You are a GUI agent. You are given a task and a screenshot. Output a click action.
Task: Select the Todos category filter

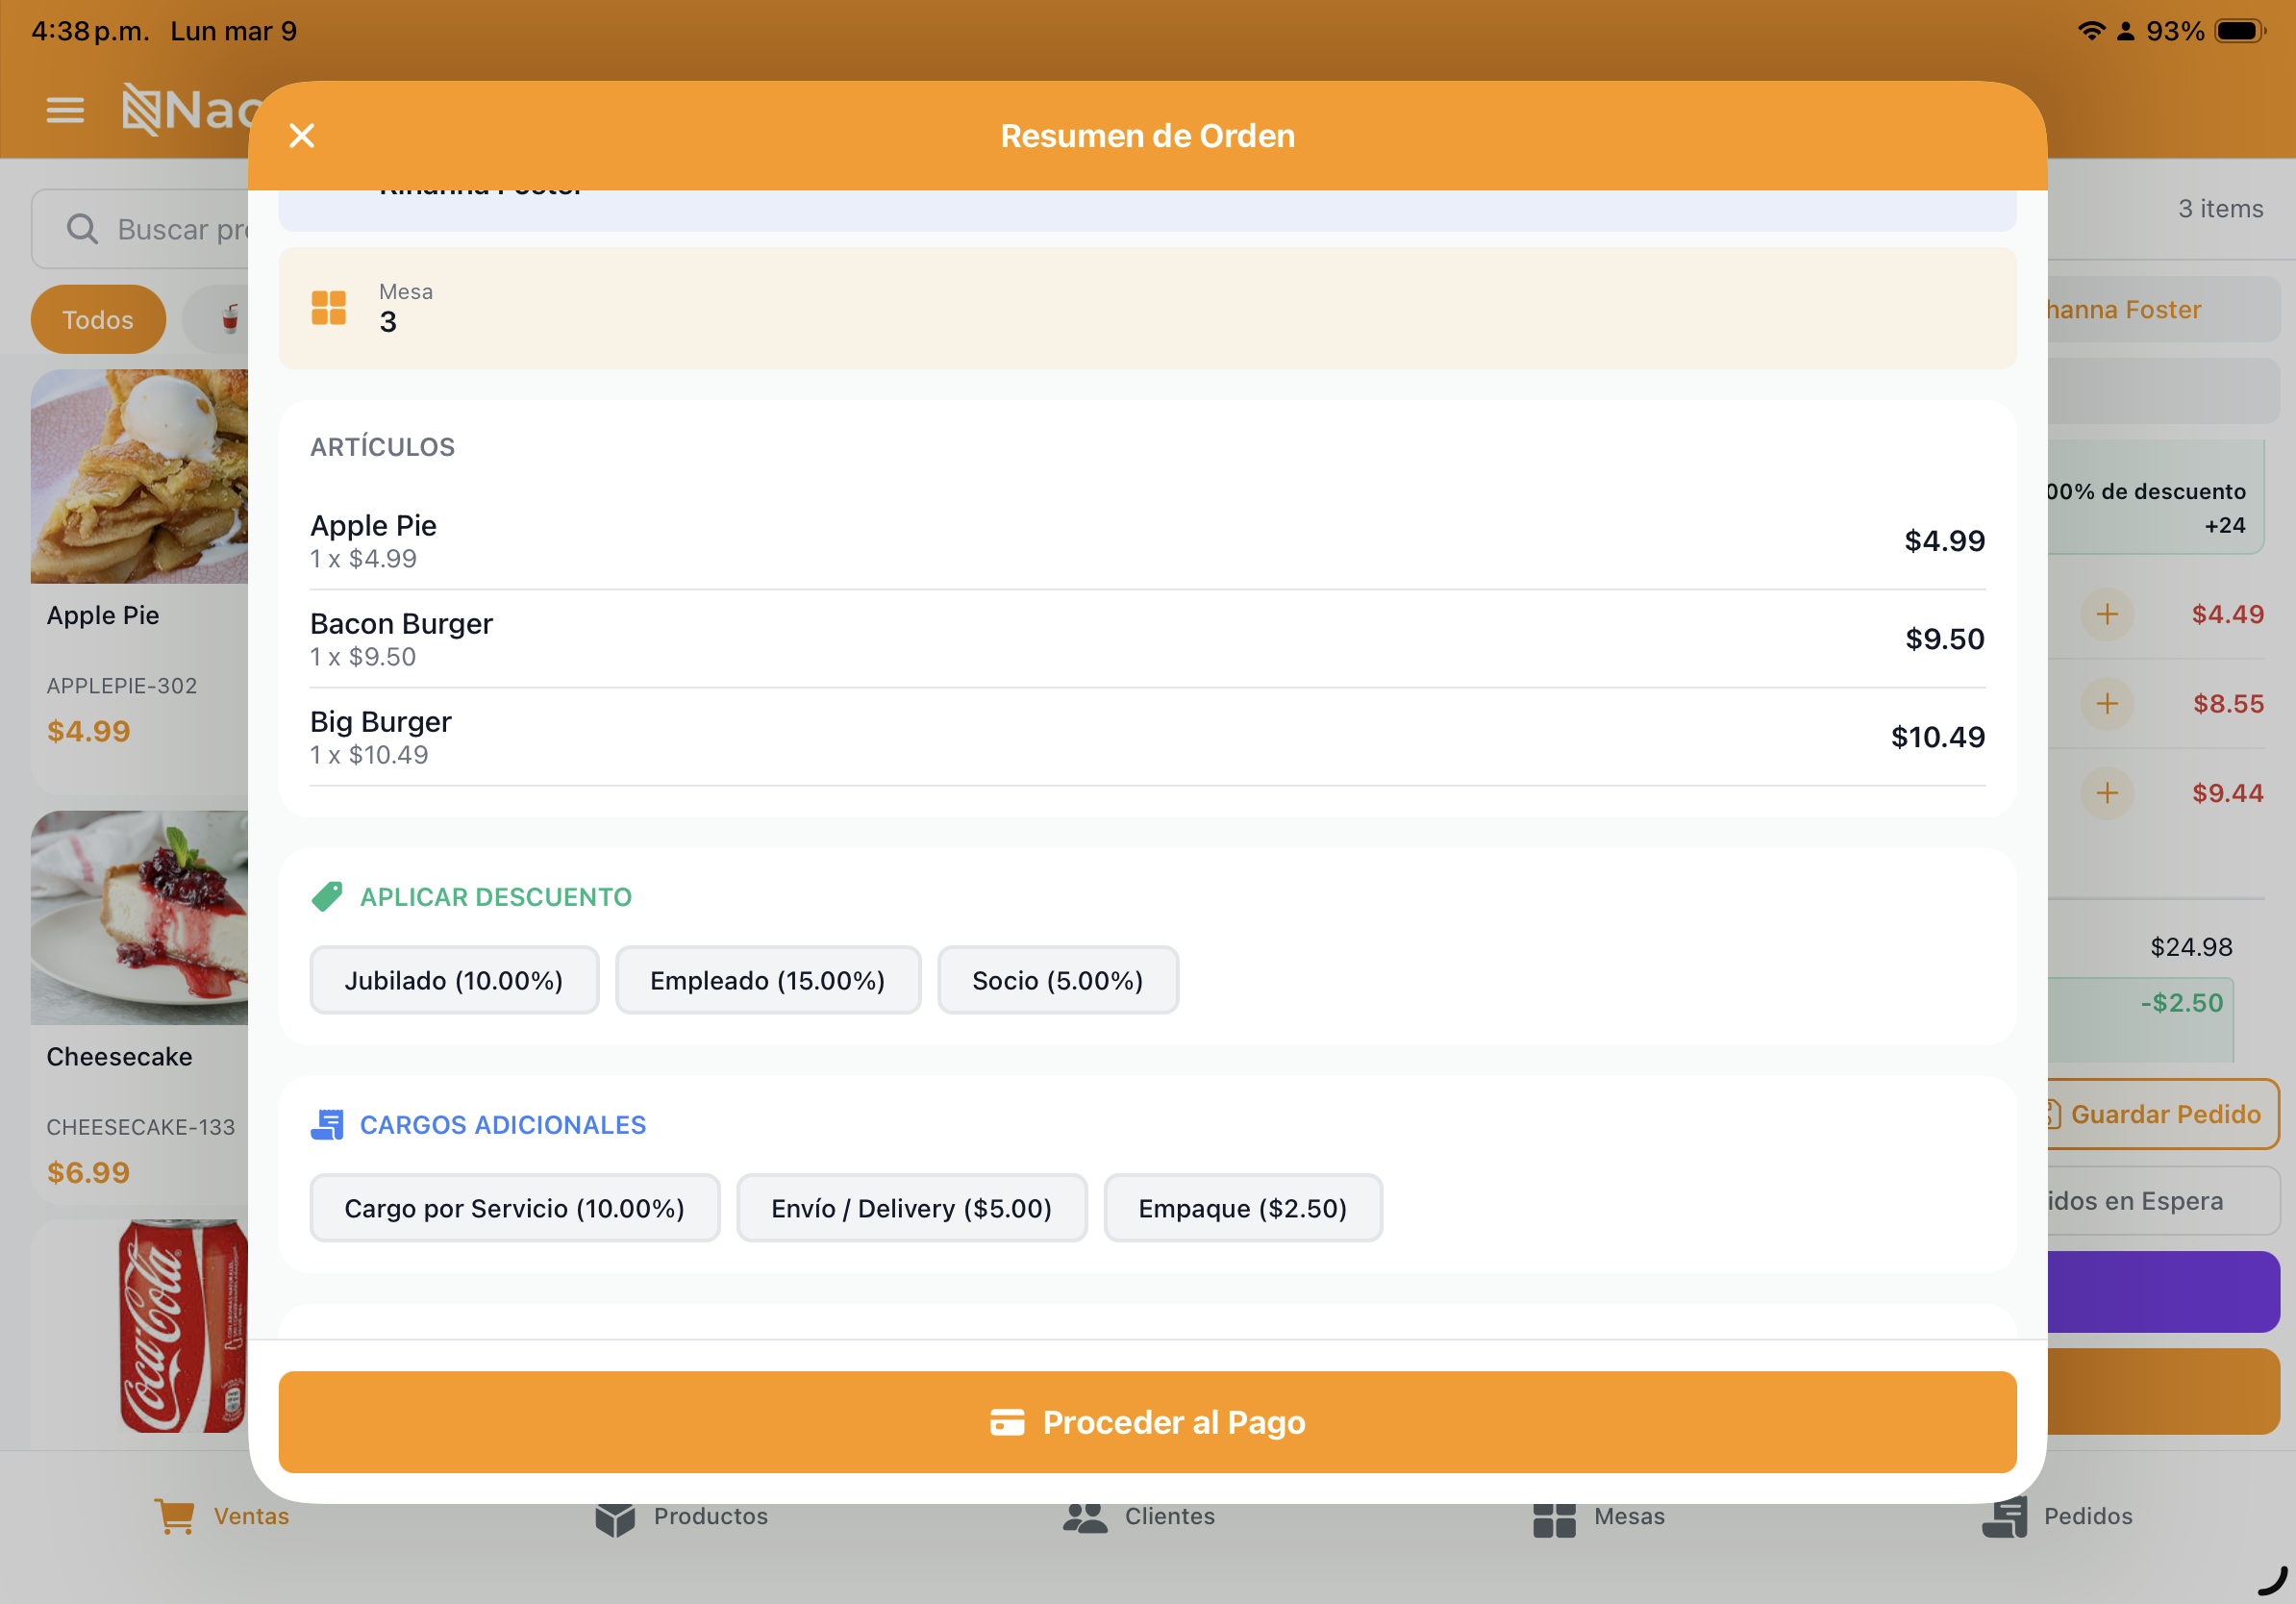click(98, 320)
